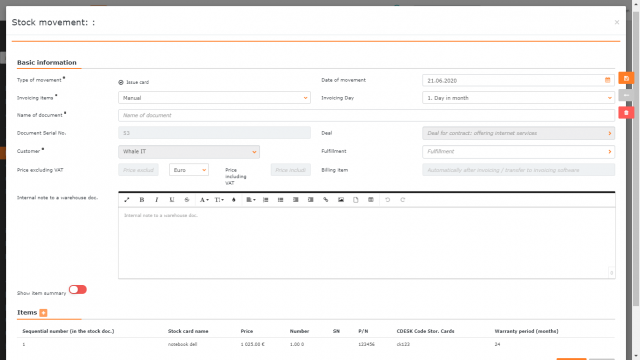Viewport: 640px width, 360px height.
Task: Insert unordered bullet list
Action: pos(280,200)
